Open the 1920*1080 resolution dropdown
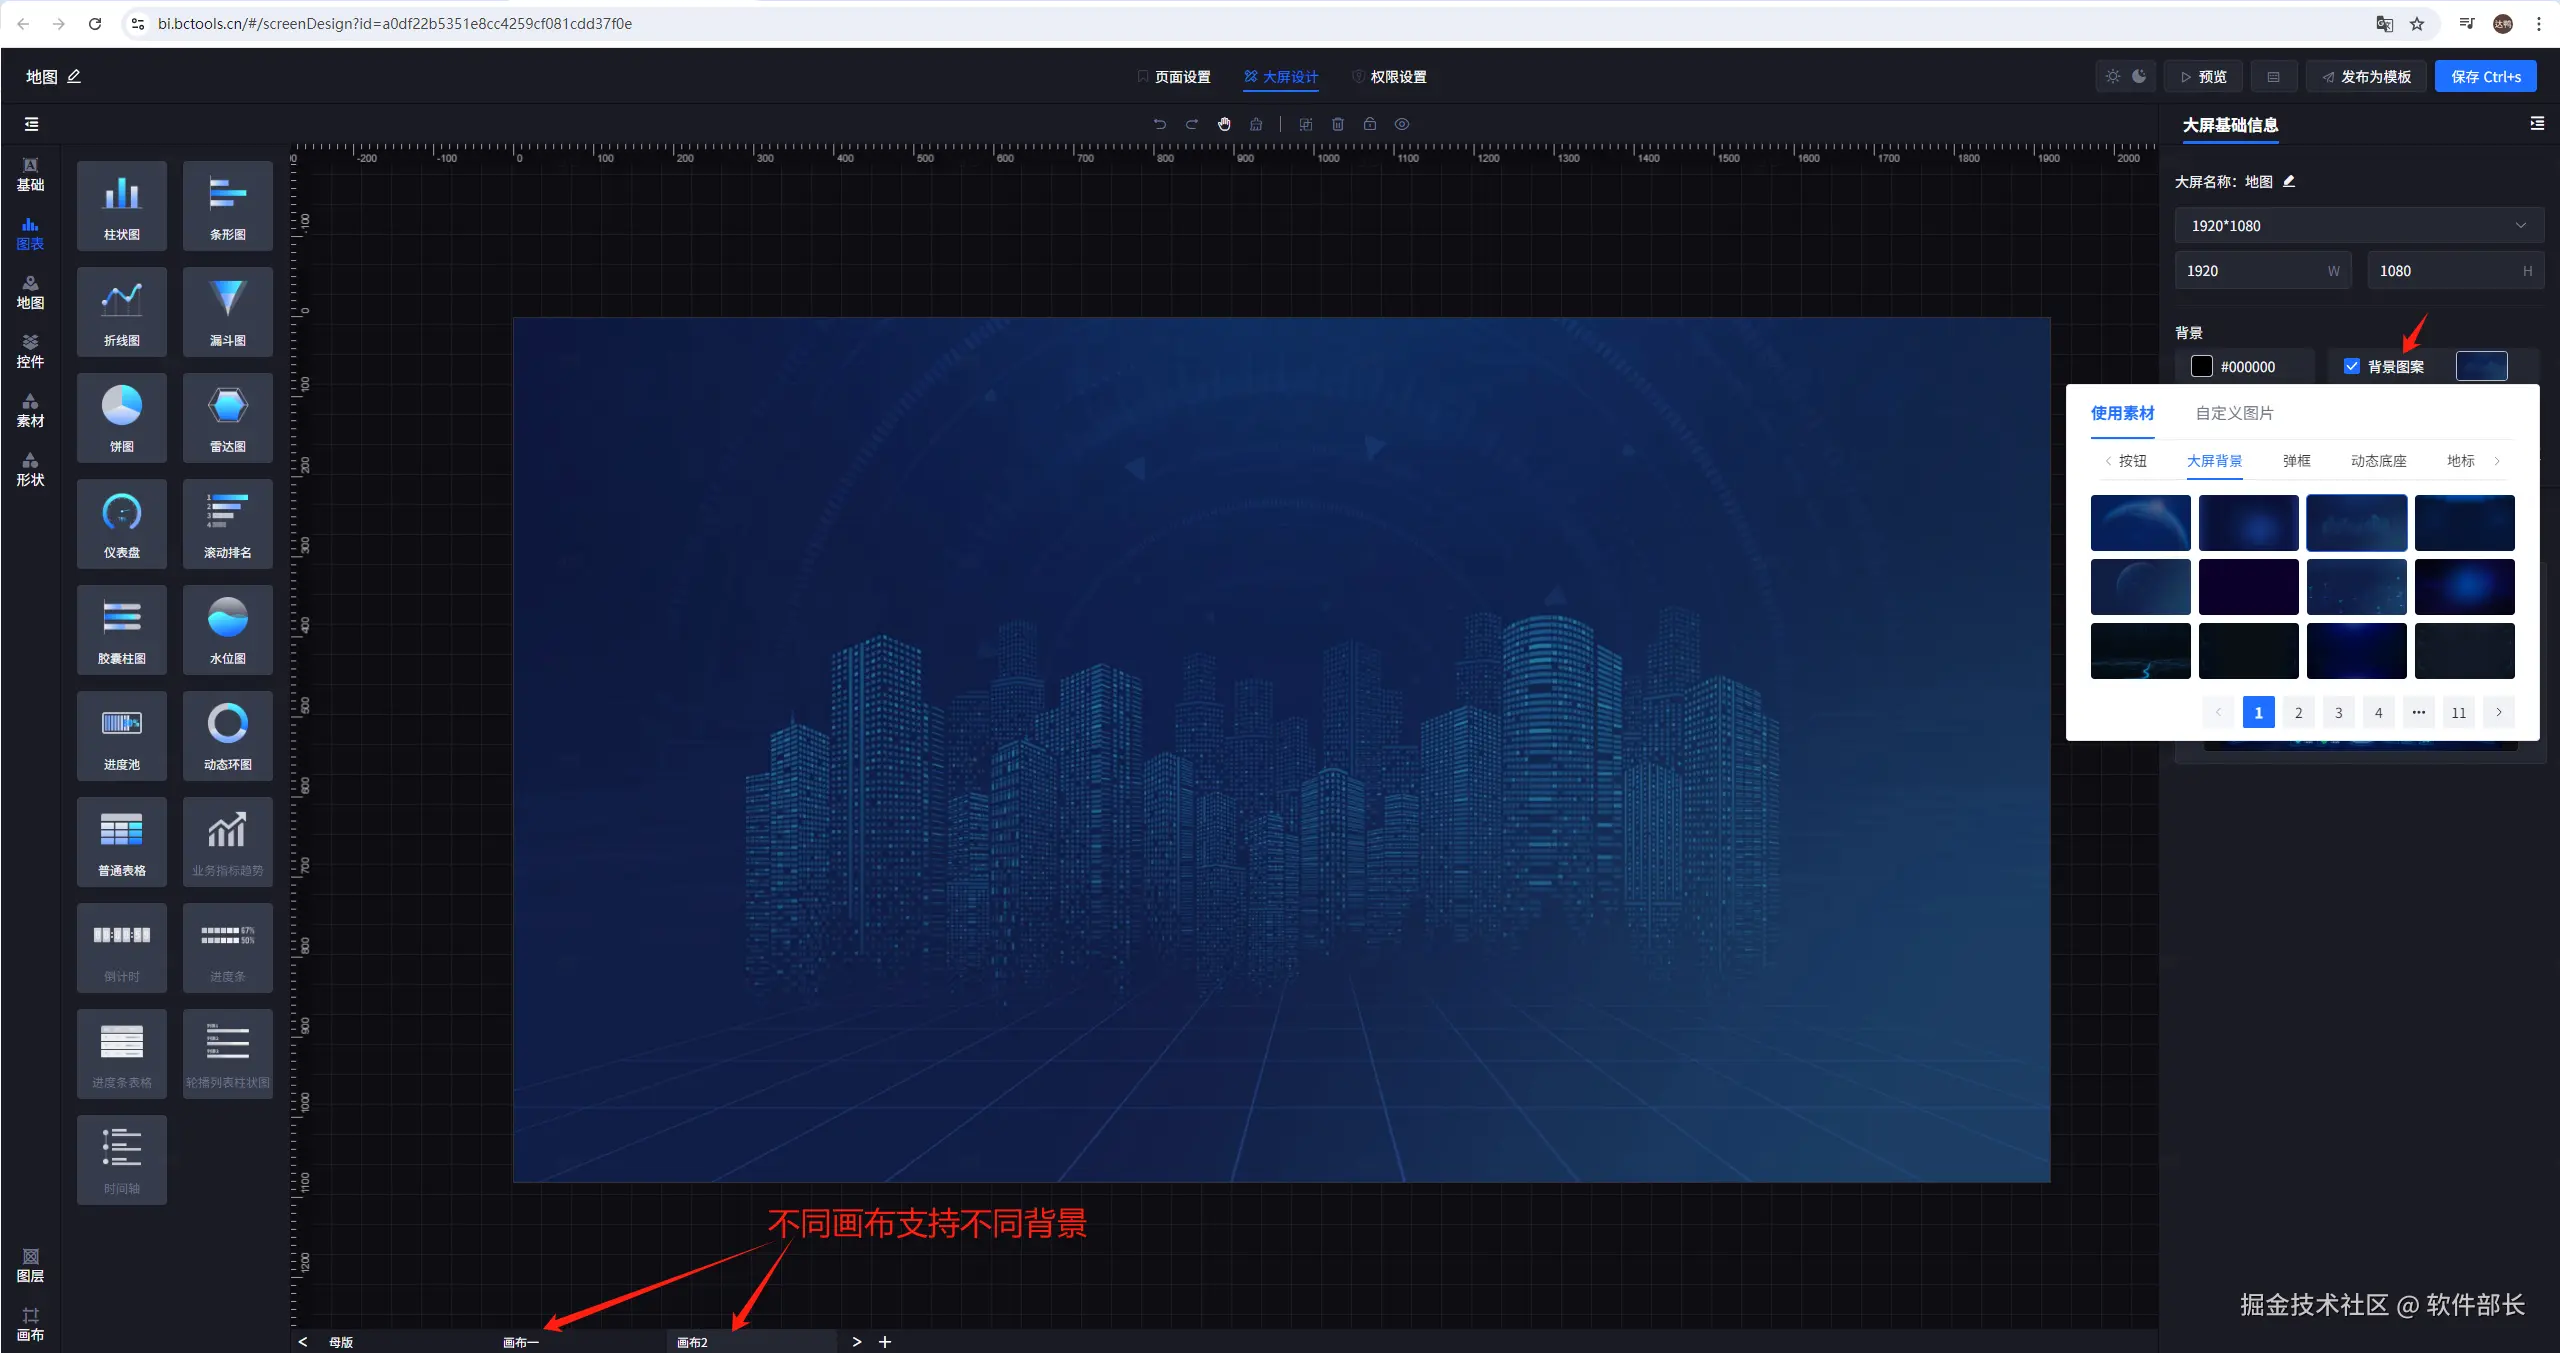 coord(2358,226)
